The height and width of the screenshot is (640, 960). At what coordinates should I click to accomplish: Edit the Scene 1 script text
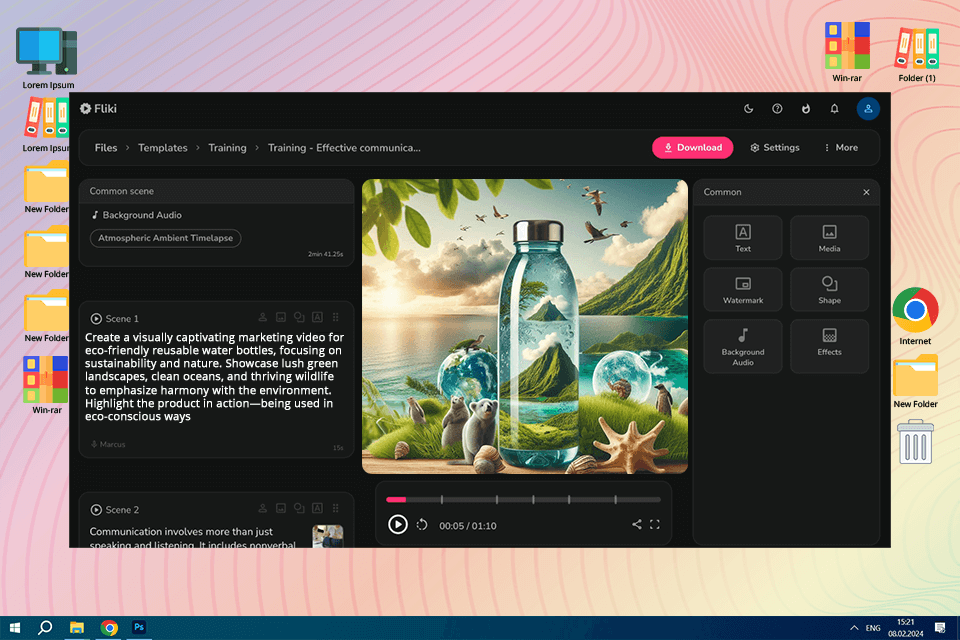coord(214,377)
